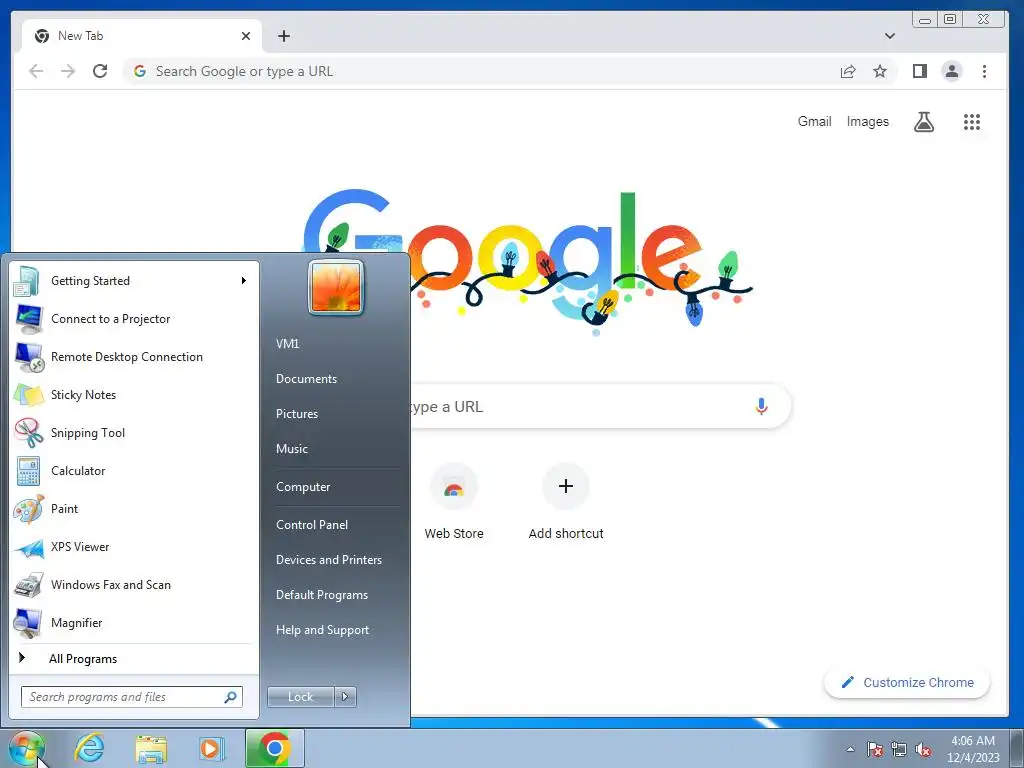Screen dimensions: 1024x768
Task: Open Chrome profile avatar menu
Action: [952, 71]
